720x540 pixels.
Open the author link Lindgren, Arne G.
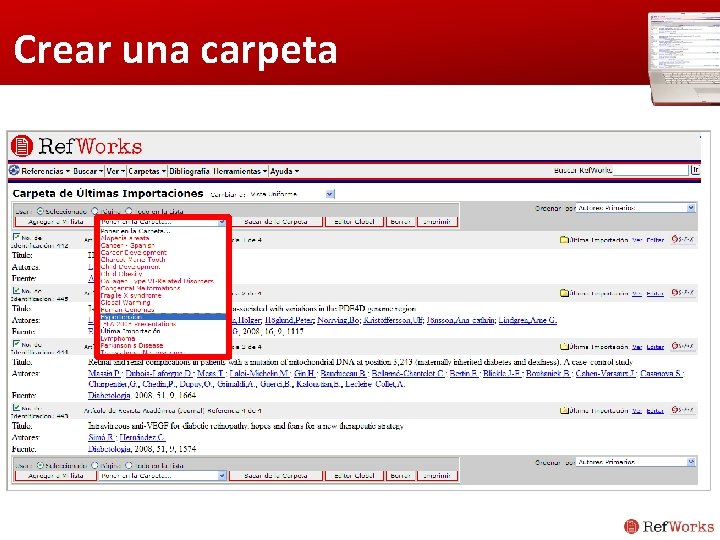click(x=528, y=320)
